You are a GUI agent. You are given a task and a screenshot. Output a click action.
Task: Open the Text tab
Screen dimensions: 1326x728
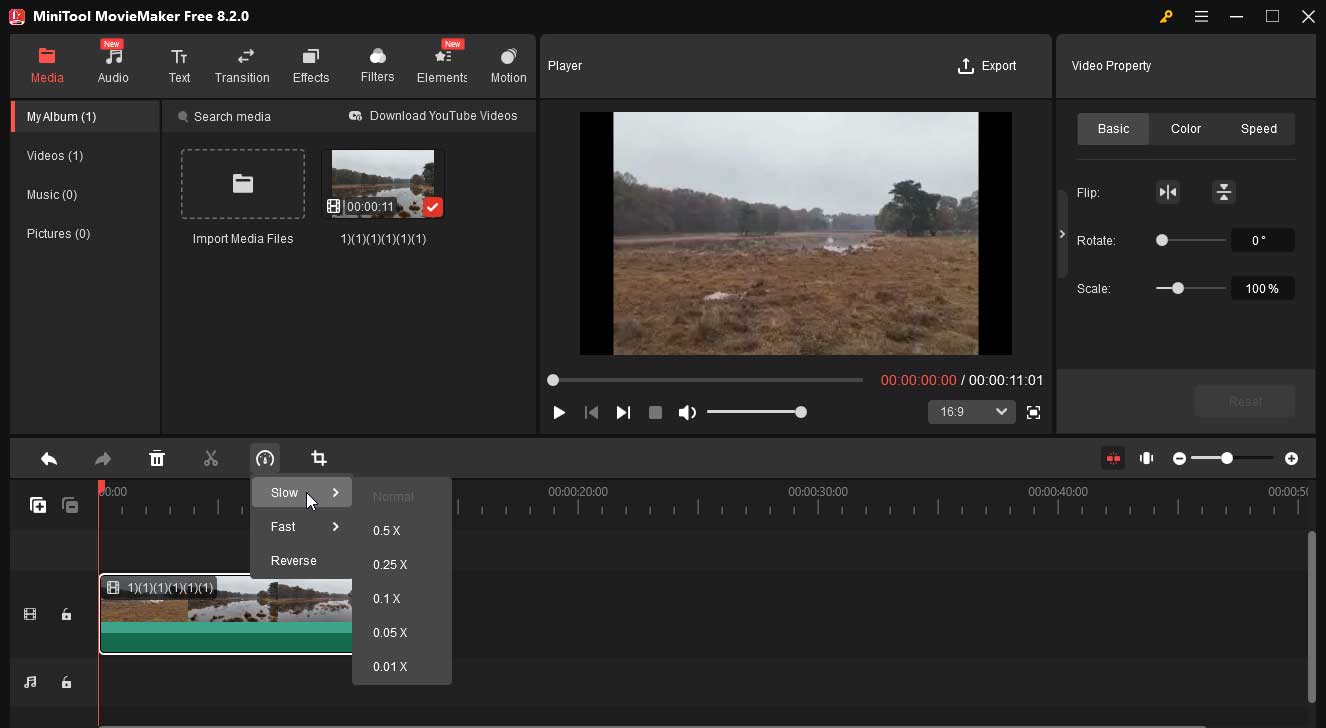pyautogui.click(x=179, y=65)
